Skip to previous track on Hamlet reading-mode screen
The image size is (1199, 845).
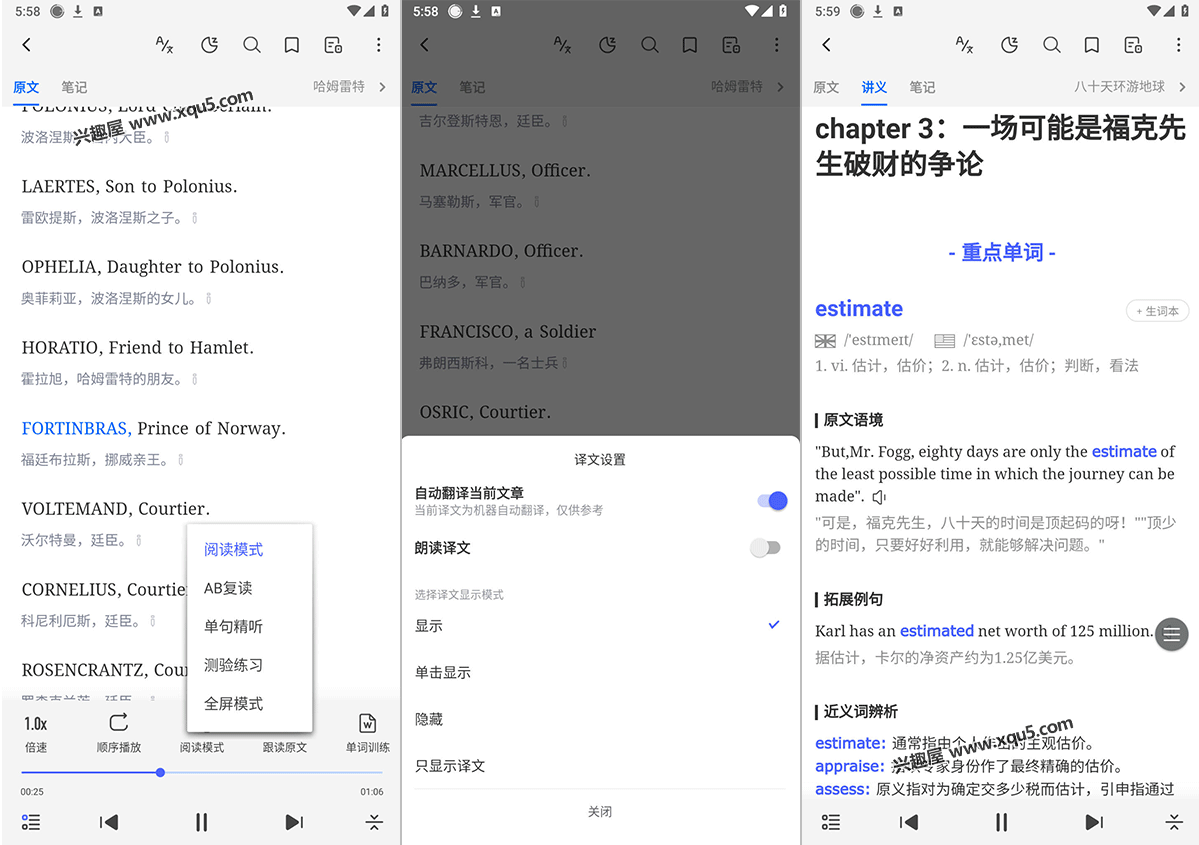[109, 822]
